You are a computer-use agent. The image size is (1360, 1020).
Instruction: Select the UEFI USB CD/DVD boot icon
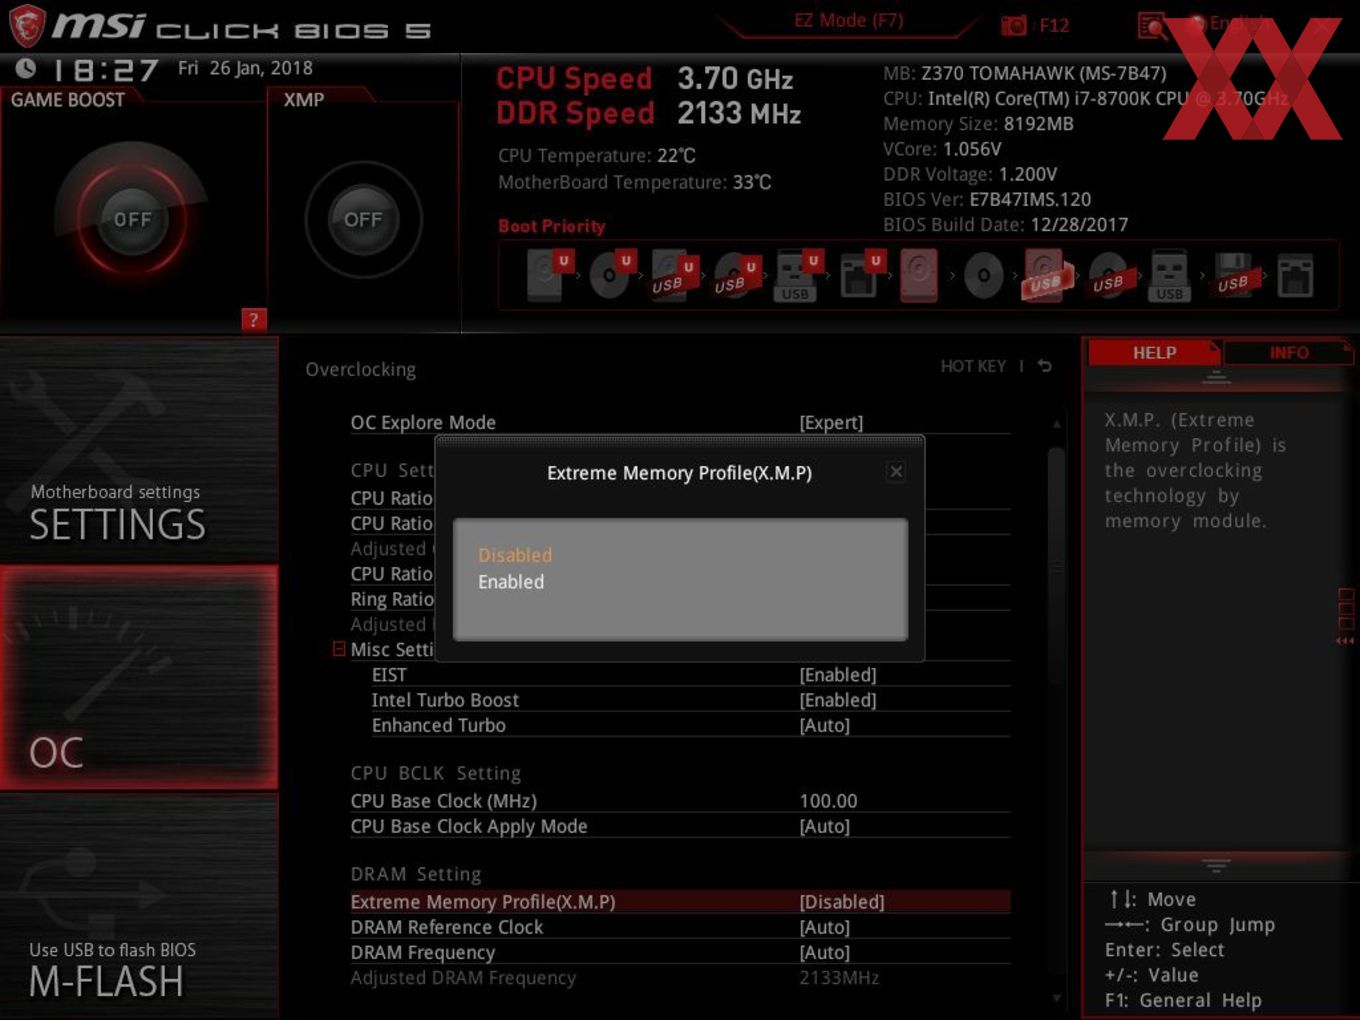coord(736,276)
